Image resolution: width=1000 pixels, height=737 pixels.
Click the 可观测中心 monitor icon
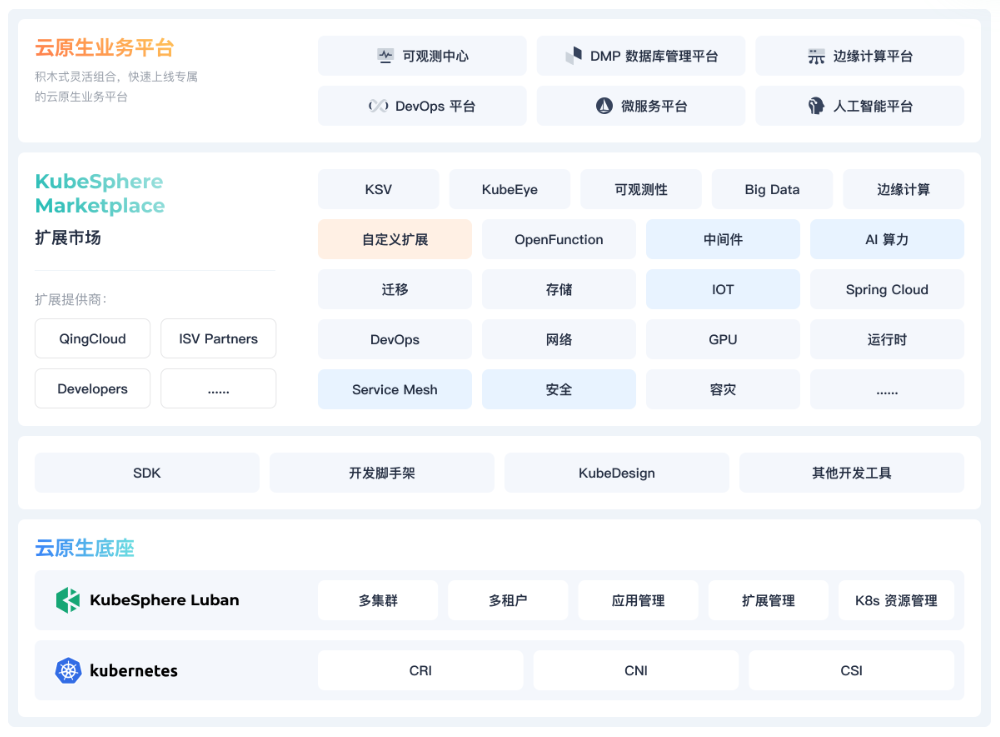385,56
